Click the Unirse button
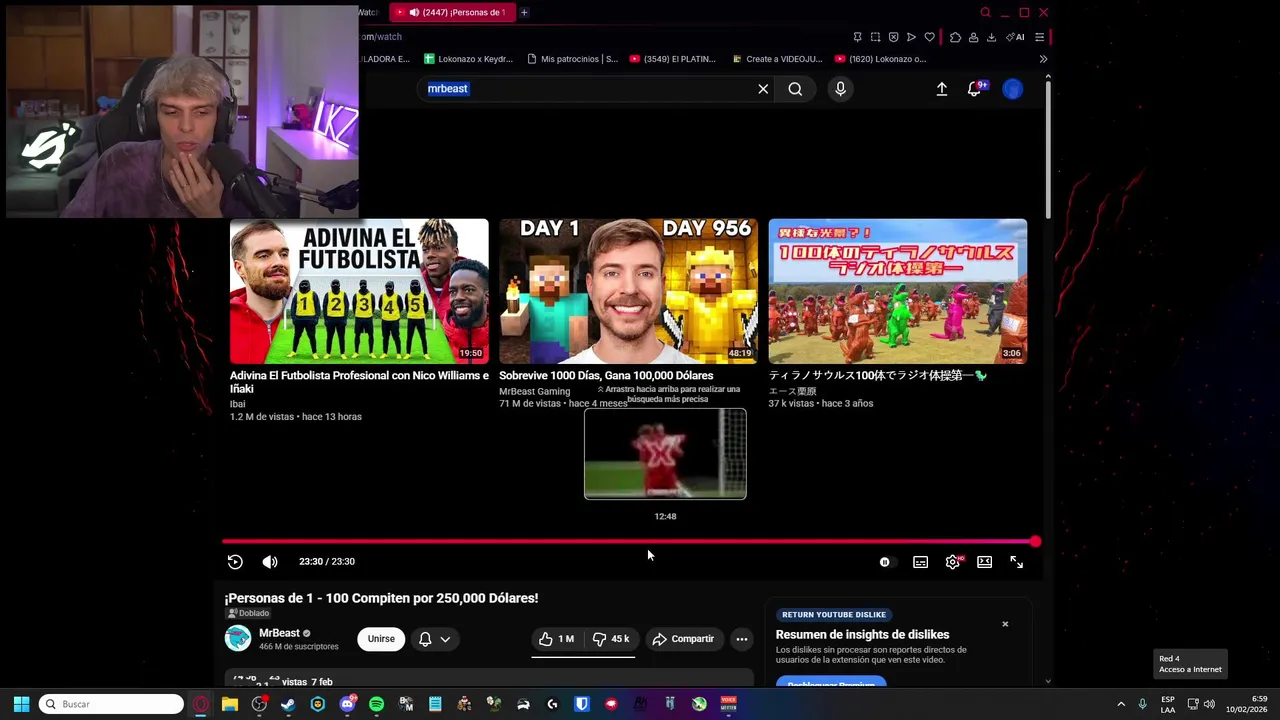Screen dimensions: 1280x720 click(381, 639)
